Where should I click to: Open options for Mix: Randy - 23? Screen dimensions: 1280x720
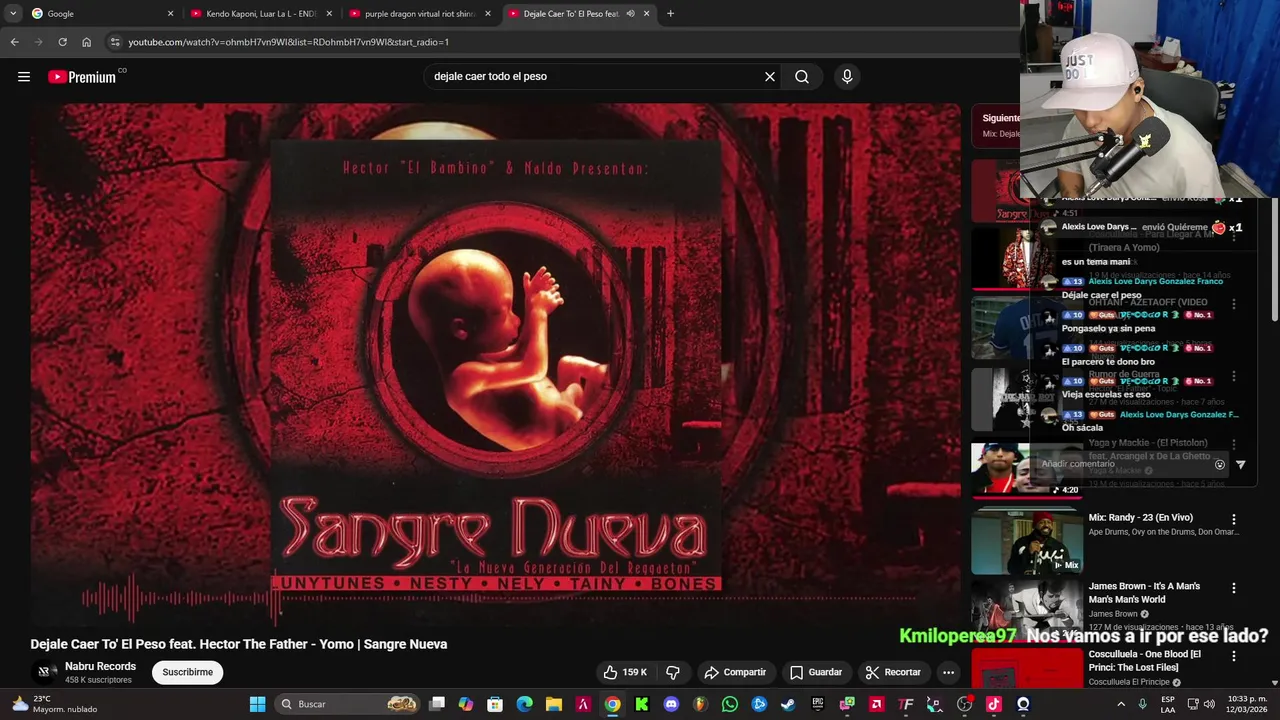1234,520
